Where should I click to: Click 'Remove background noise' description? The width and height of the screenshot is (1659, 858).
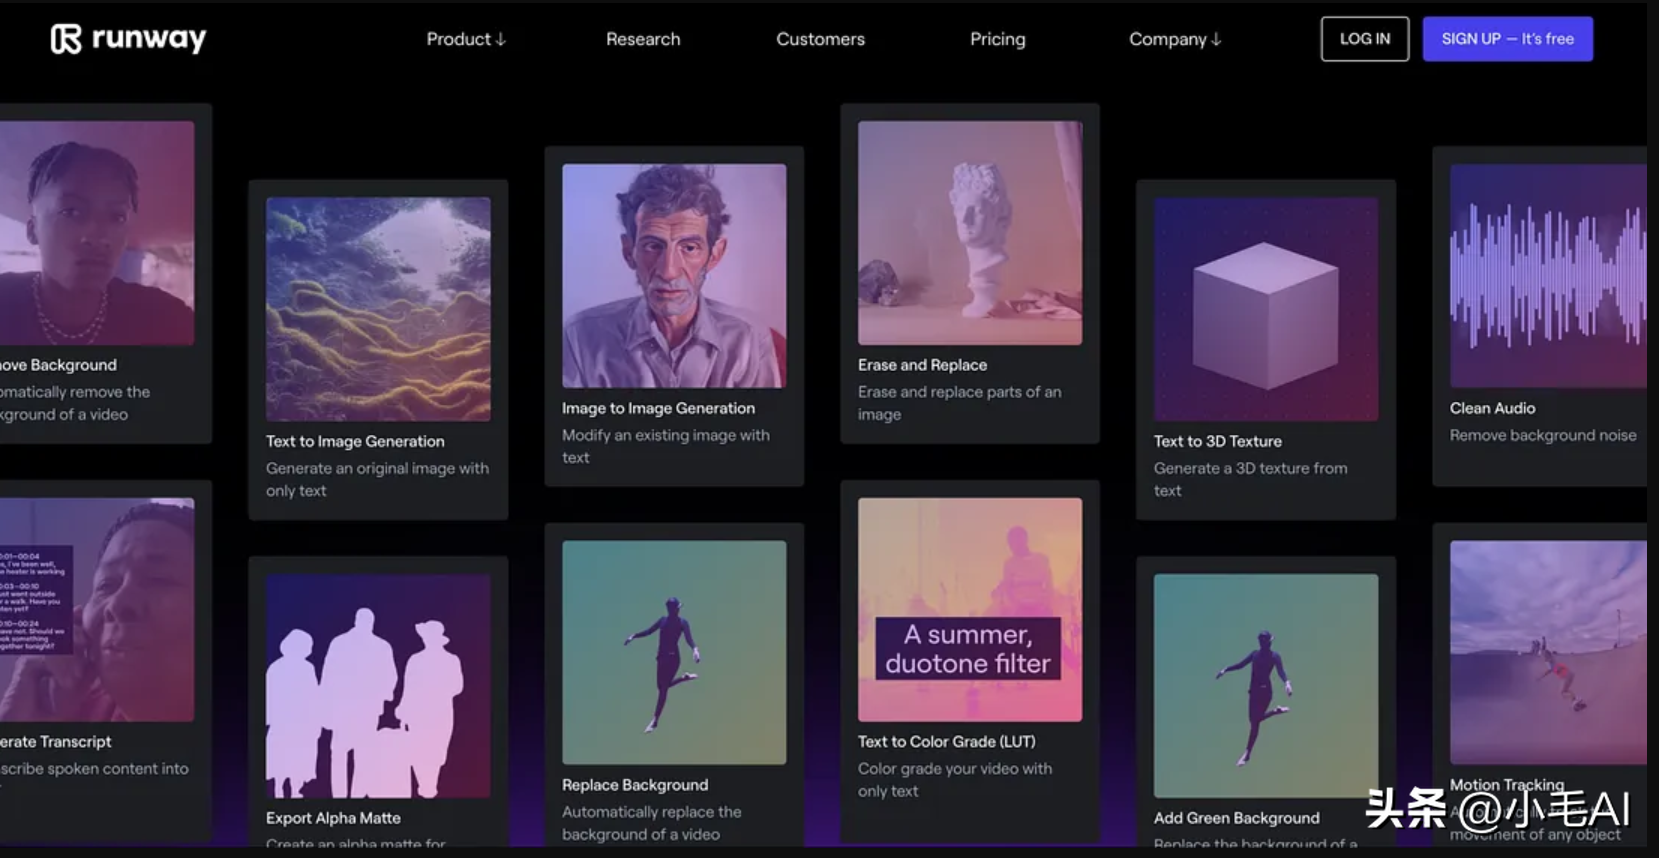[x=1543, y=435]
